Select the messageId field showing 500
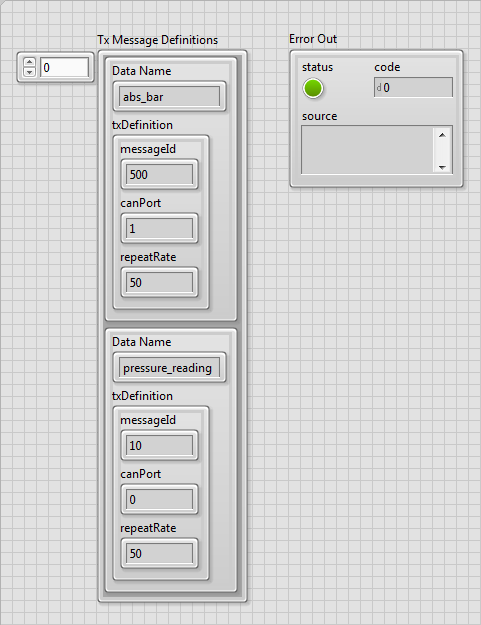 [x=159, y=174]
